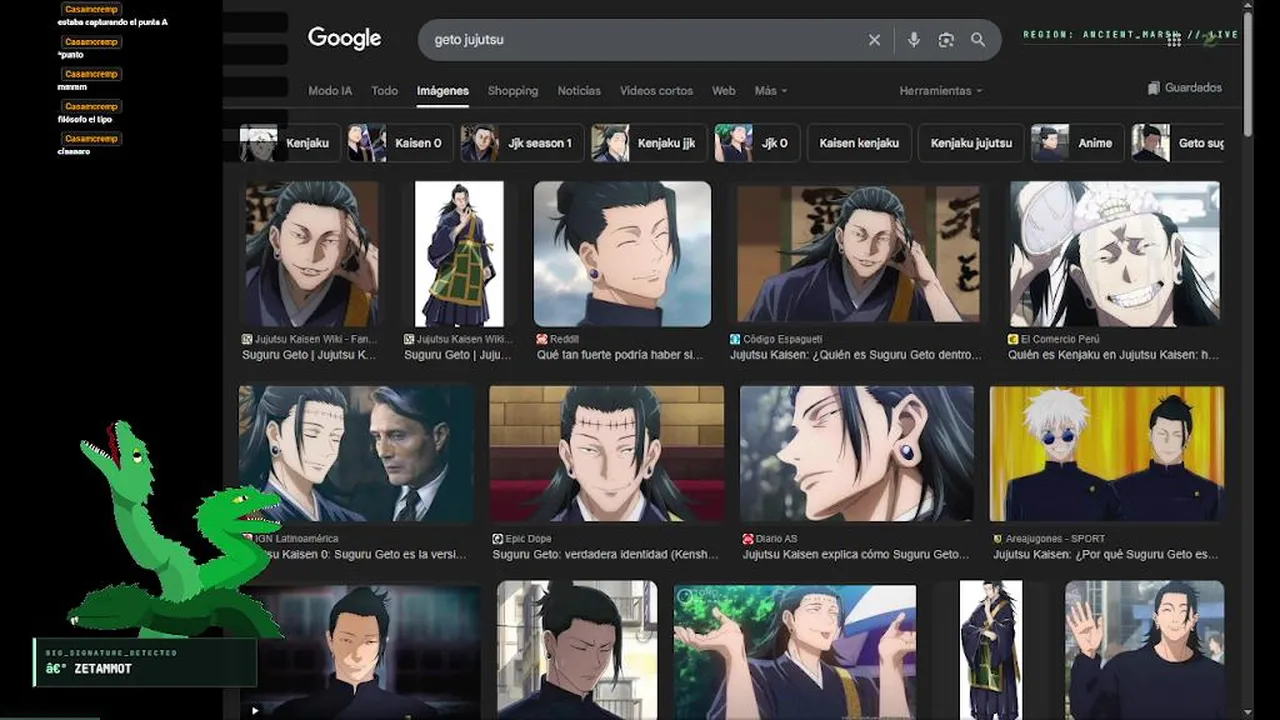1280x720 pixels.
Task: Open first Jujutsu Kaisen Wiki Geto thumbnail
Action: (x=312, y=254)
